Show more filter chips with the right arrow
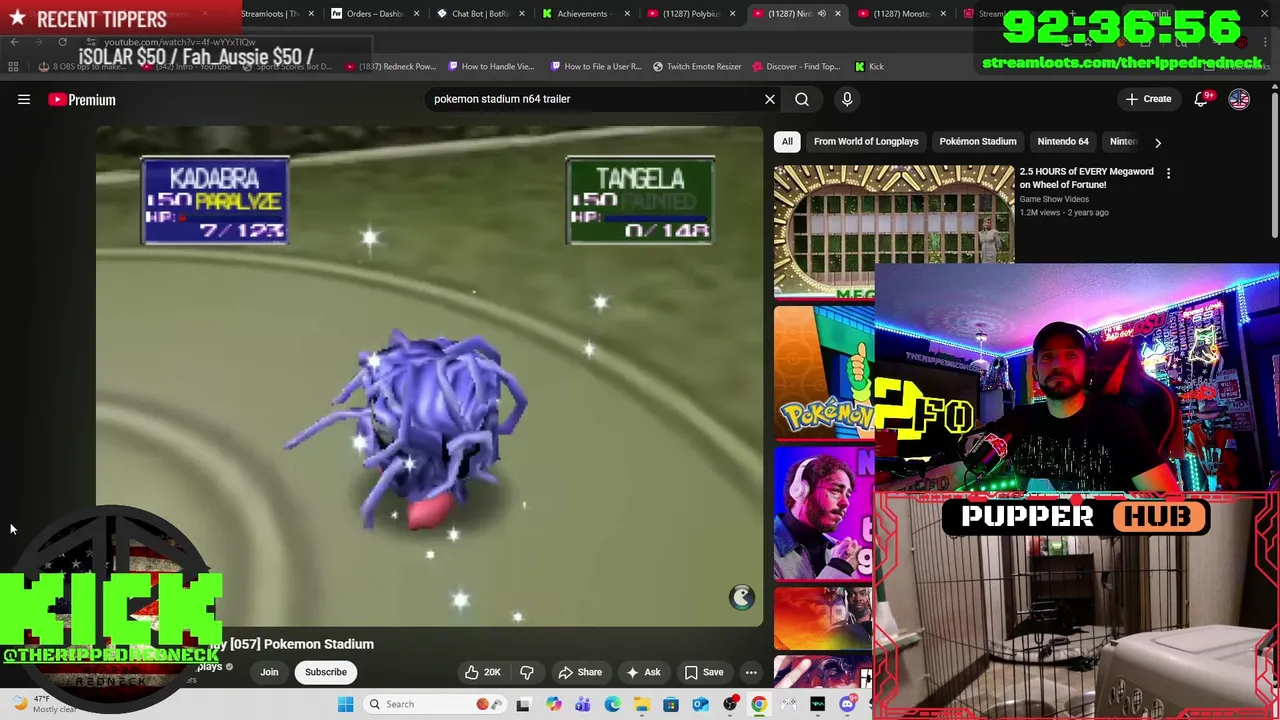Viewport: 1280px width, 720px height. pyautogui.click(x=1158, y=142)
